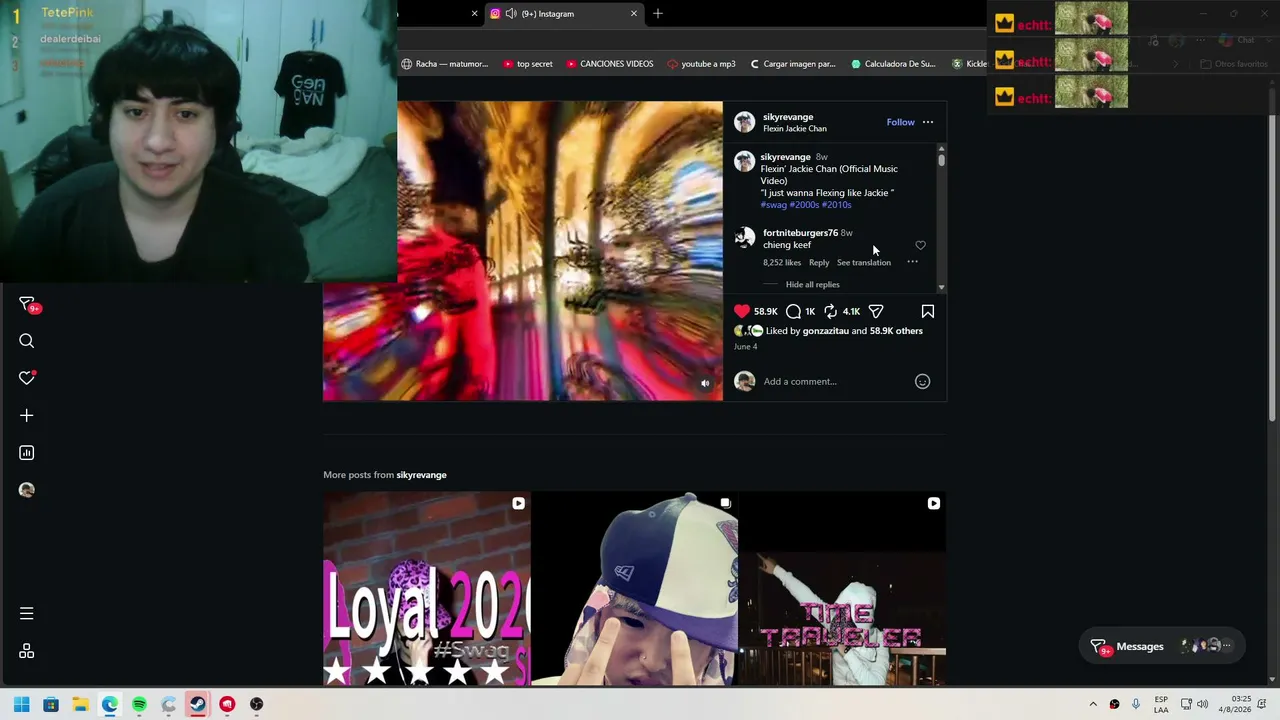The width and height of the screenshot is (1280, 720).
Task: Show hidden system tray icons
Action: [1093, 704]
